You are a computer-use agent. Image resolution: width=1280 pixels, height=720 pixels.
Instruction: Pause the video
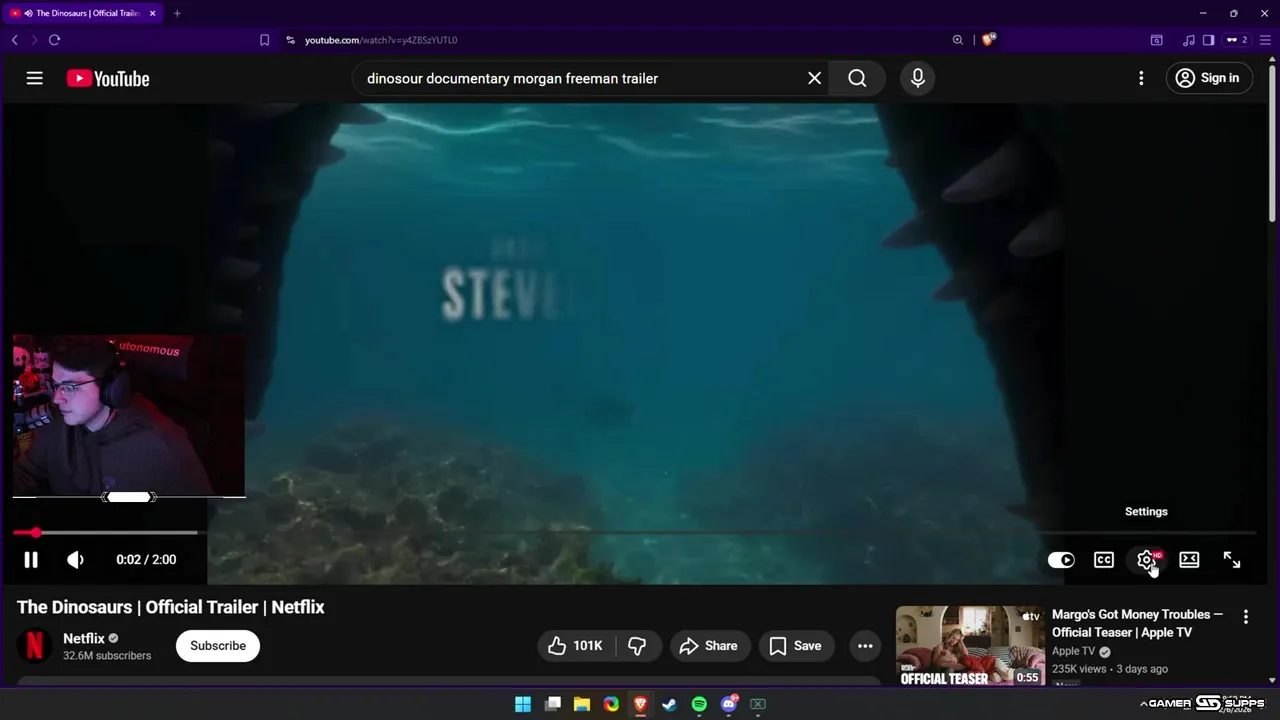[x=31, y=560]
